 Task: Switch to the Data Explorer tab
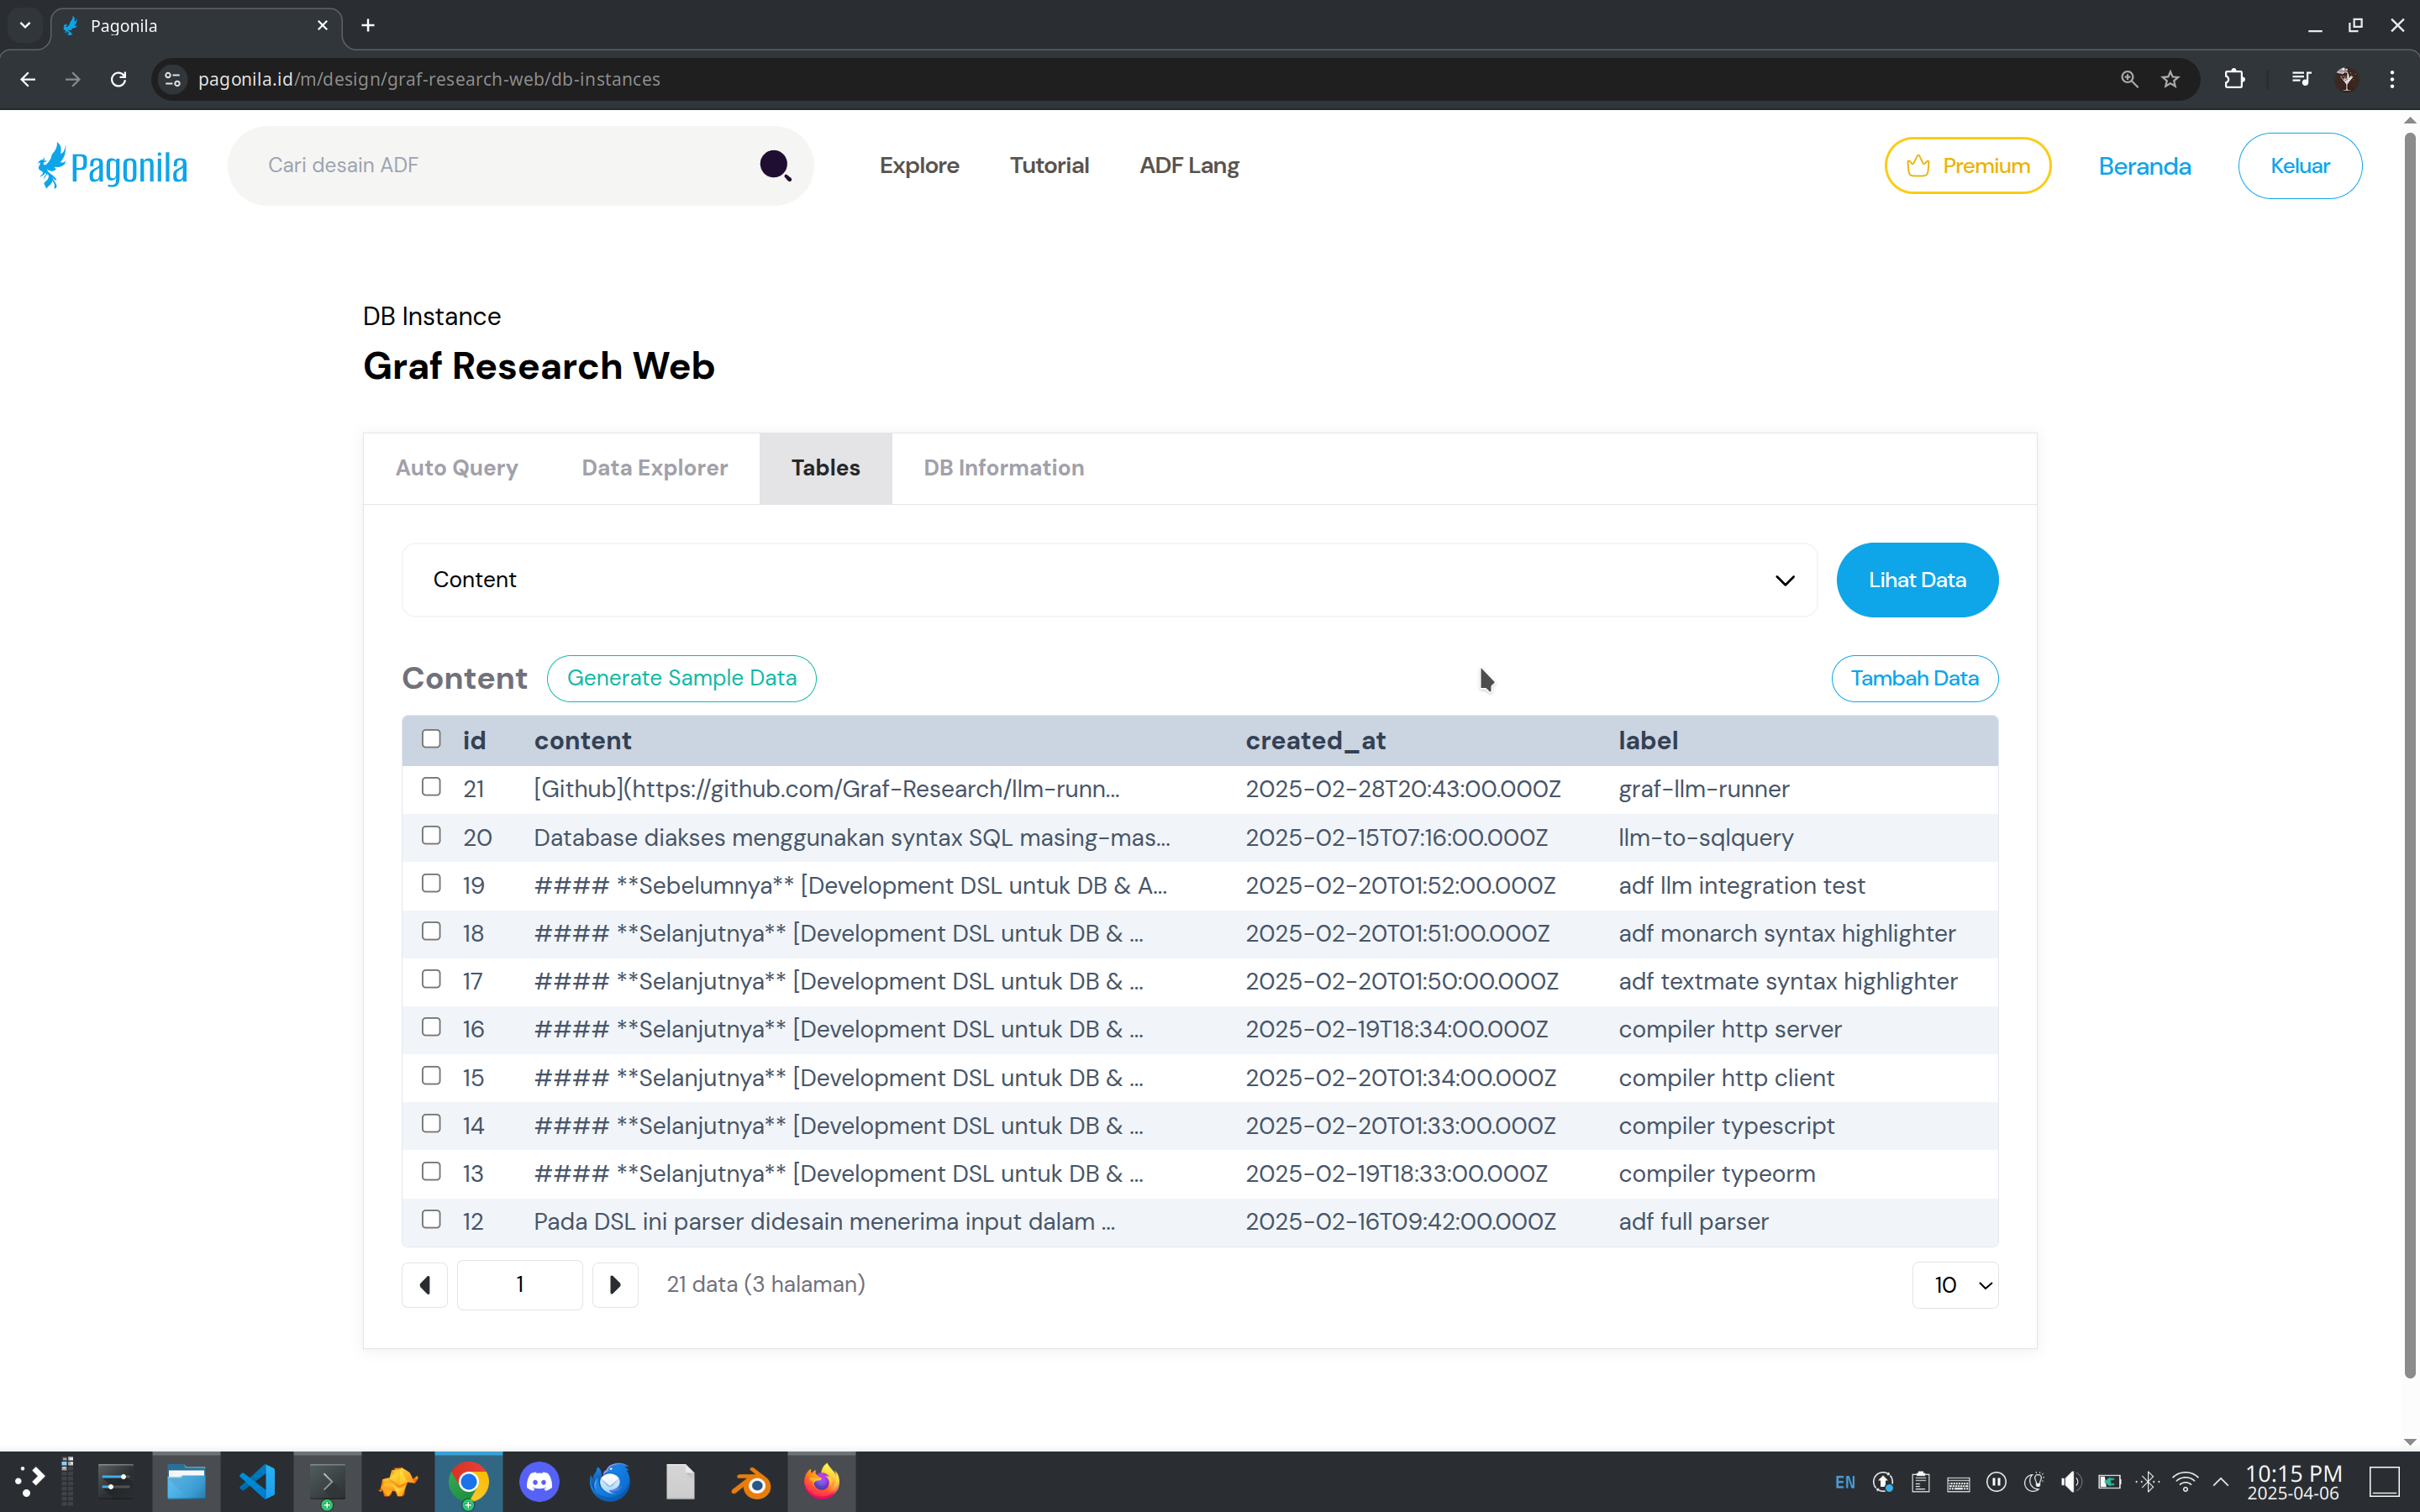(x=654, y=468)
